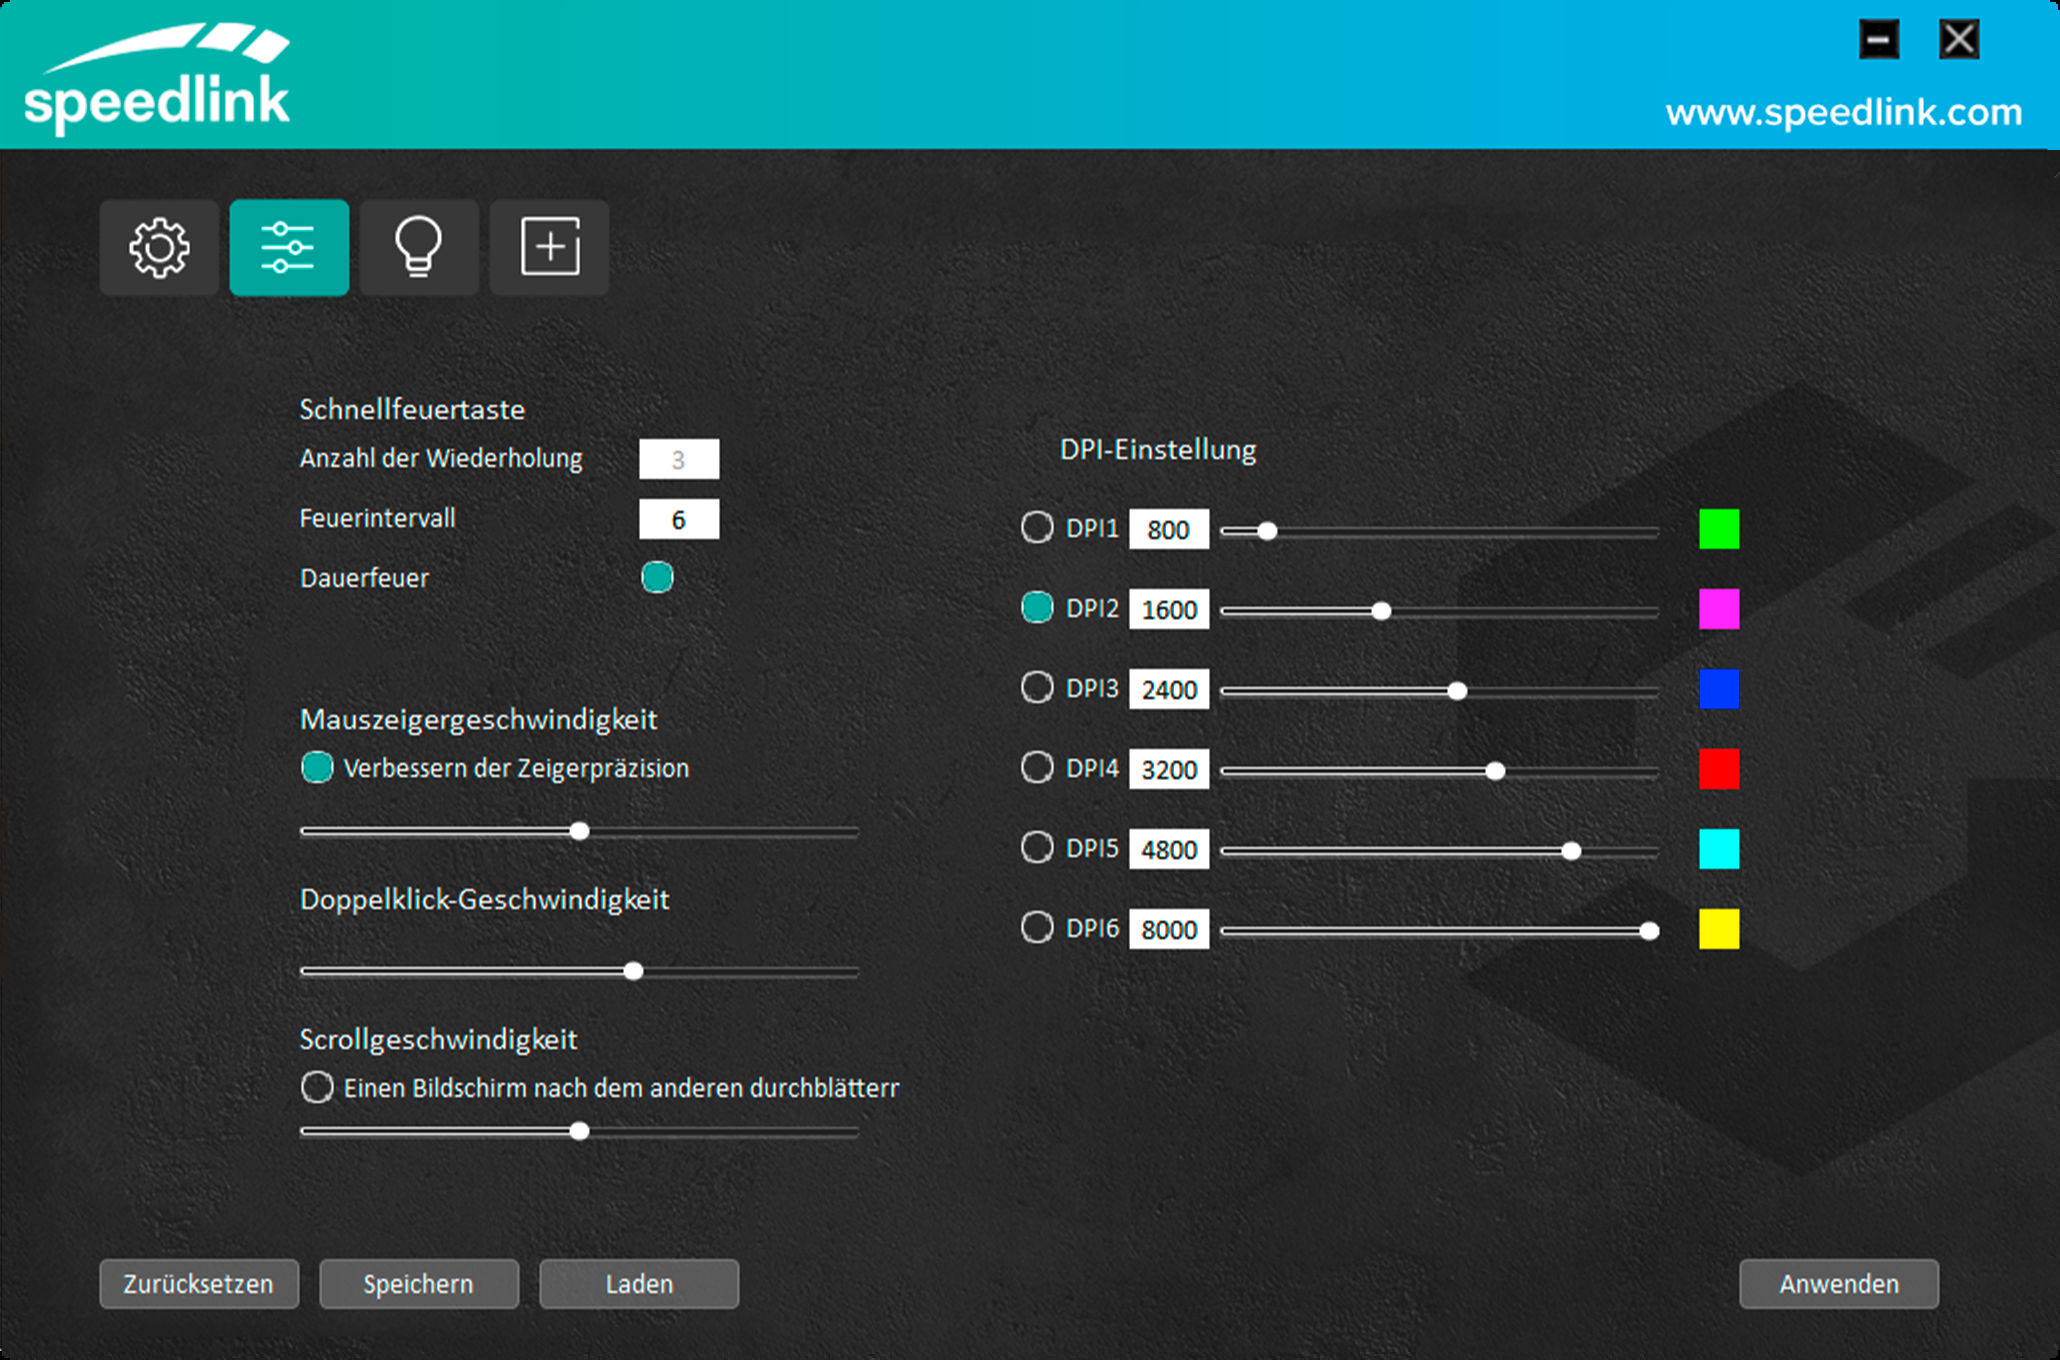Click the Feuerintervall value field

click(679, 519)
